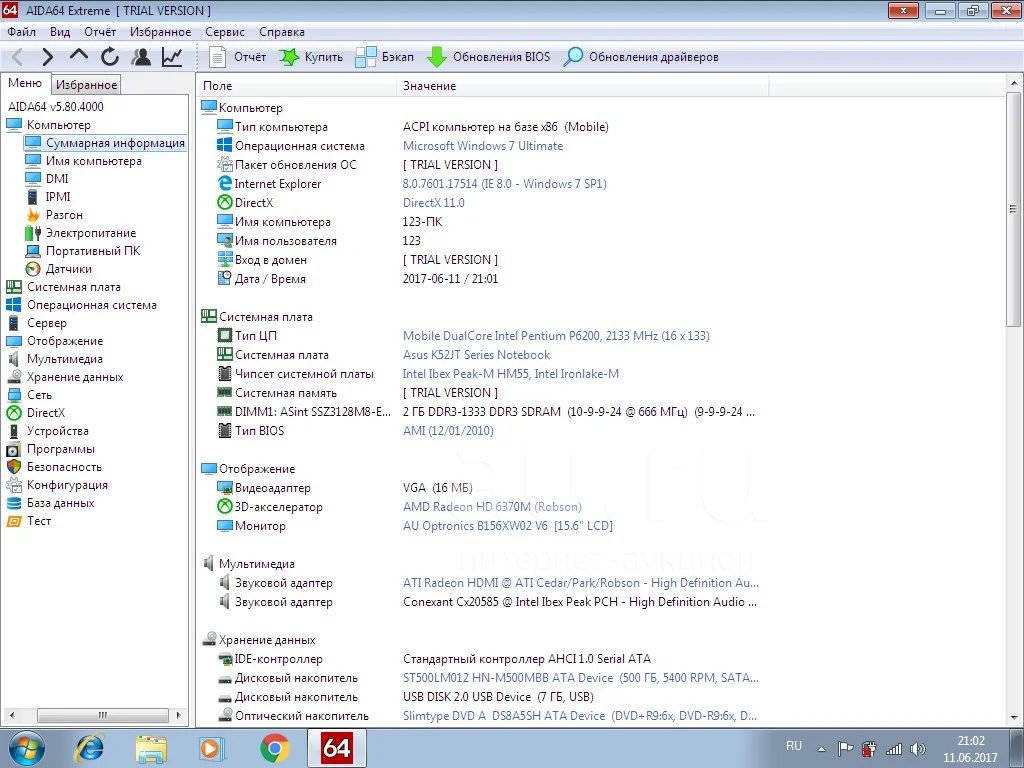
Task: Open DMI in the sidebar tree
Action: pyautogui.click(x=57, y=179)
